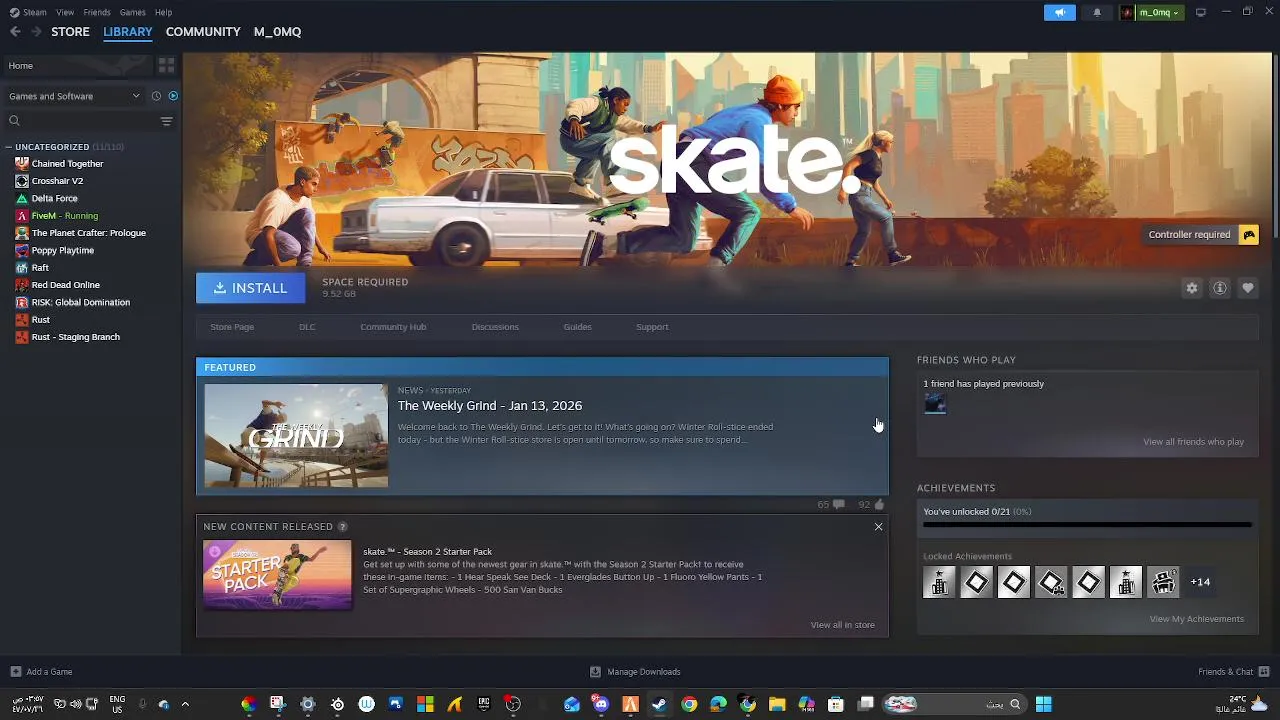Open the Games and Software dropdown

tap(74, 96)
